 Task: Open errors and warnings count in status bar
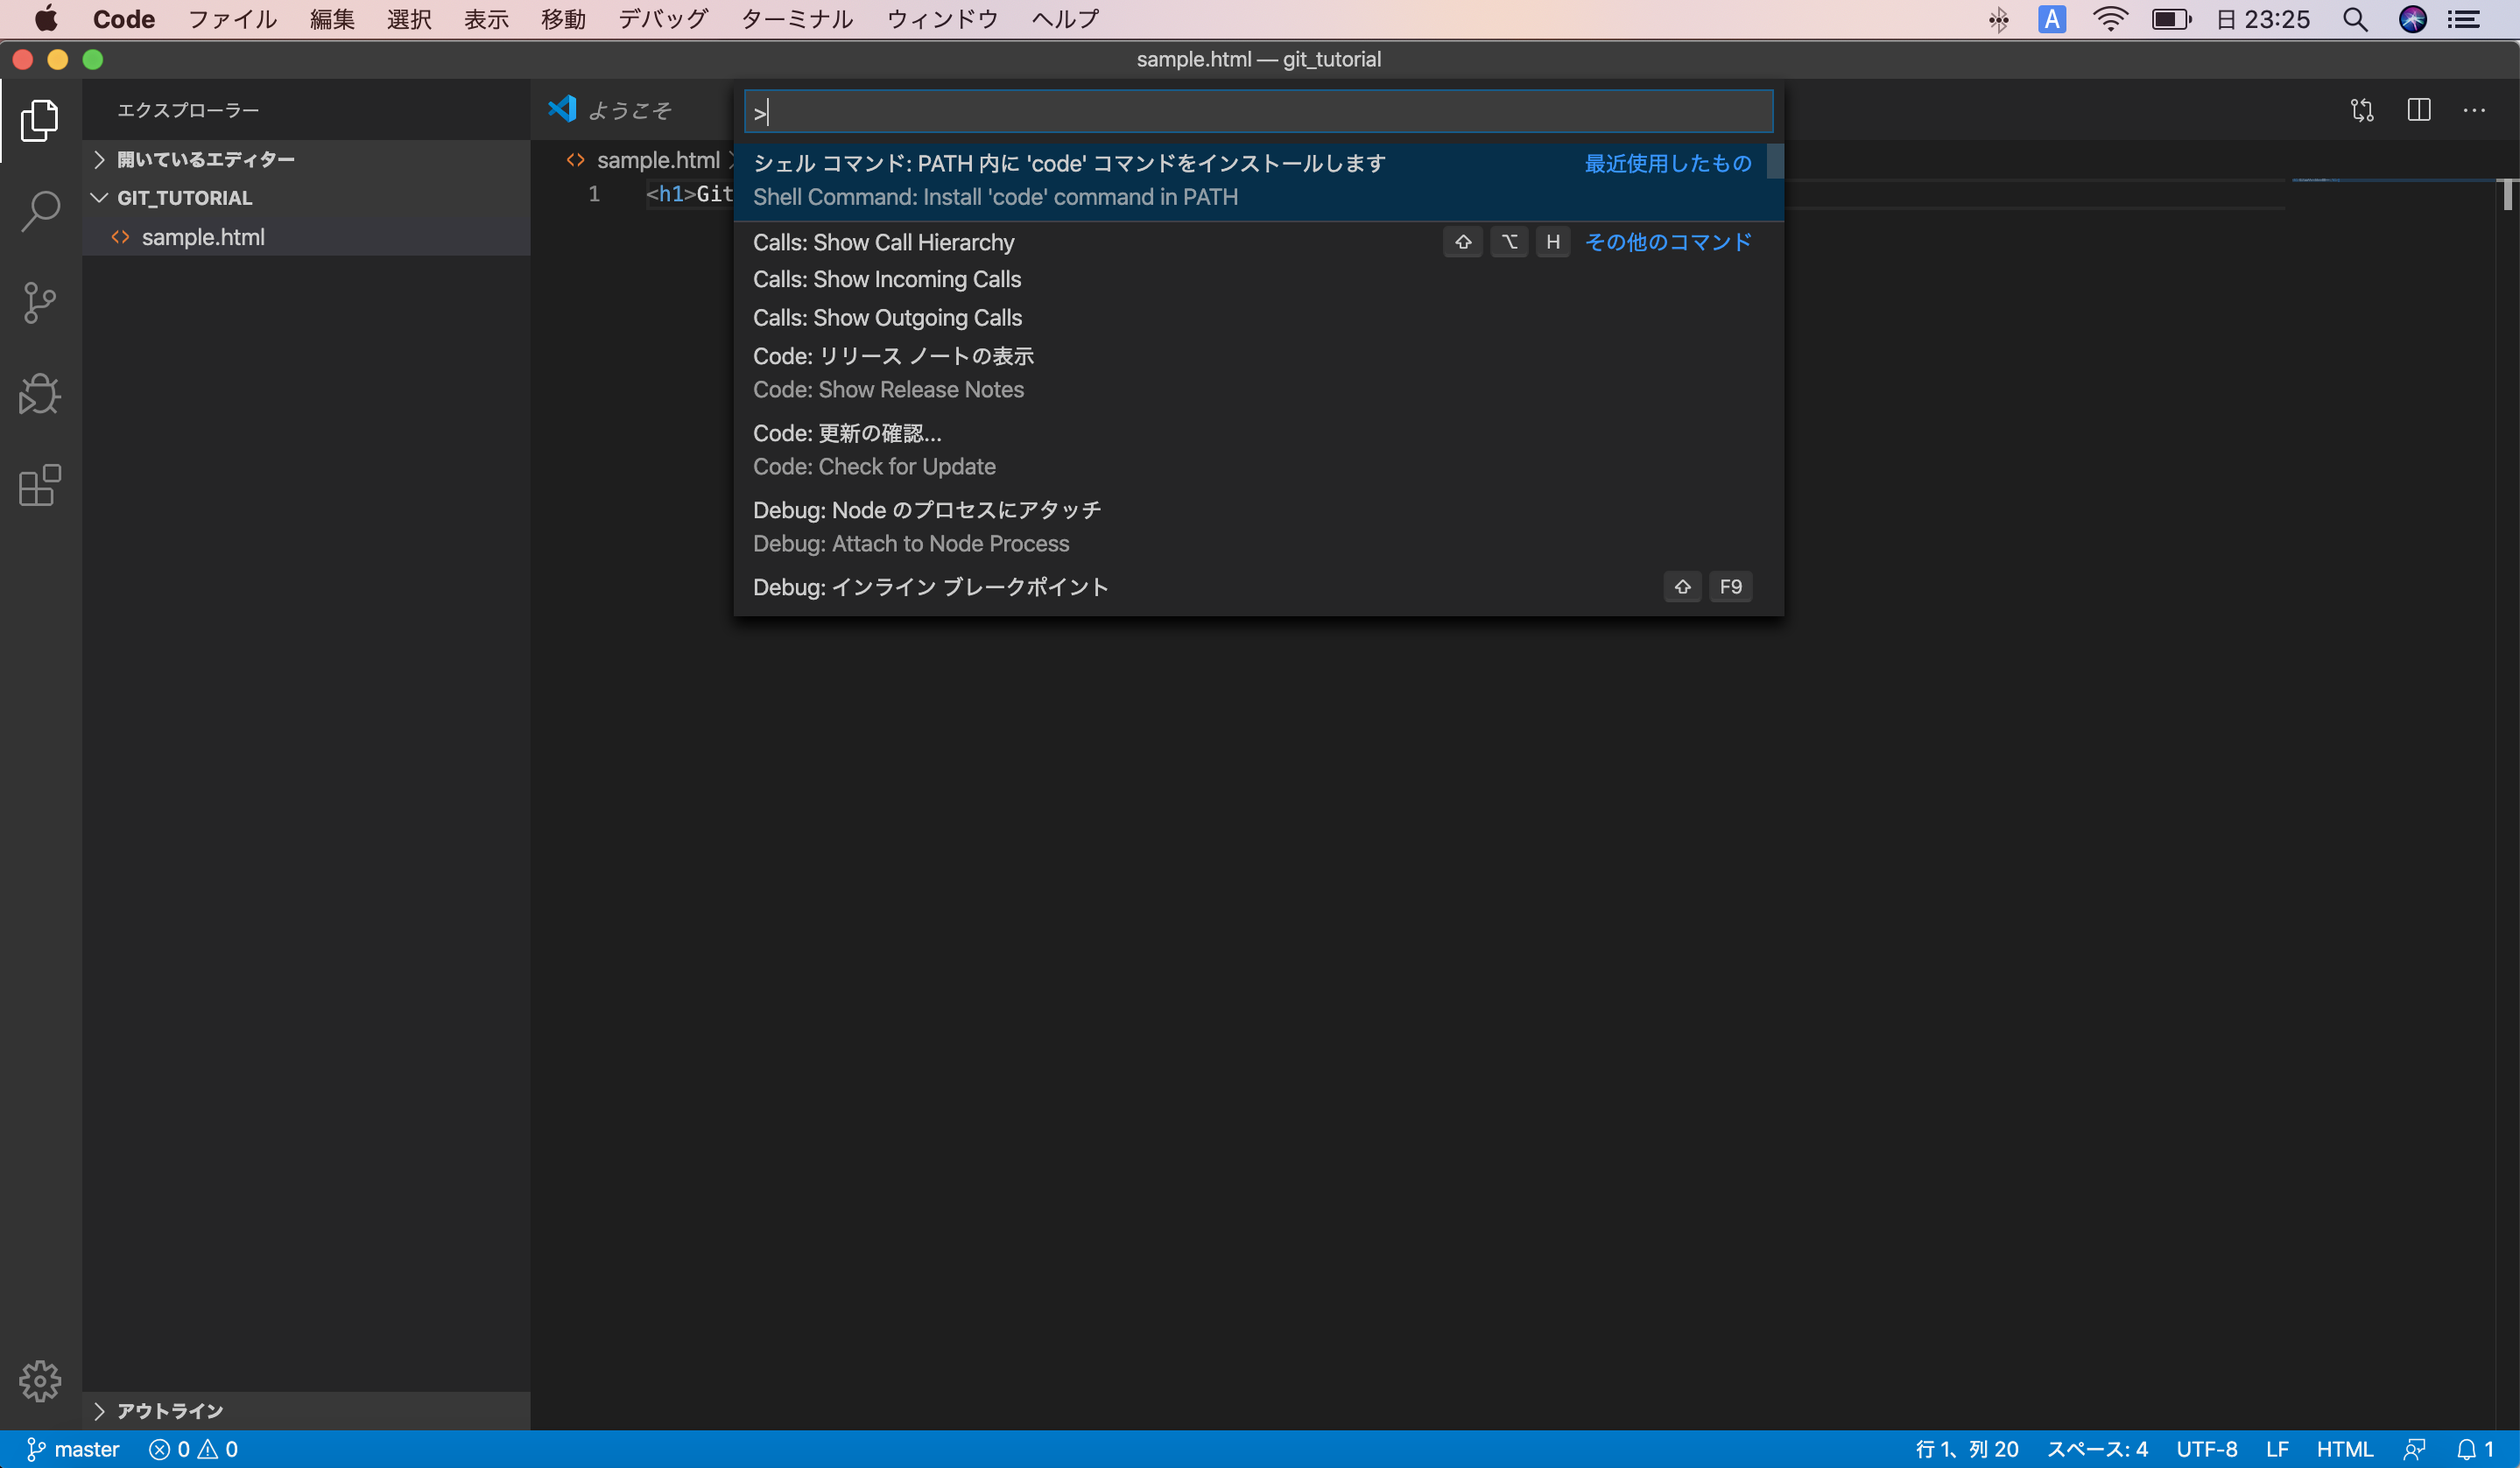[x=193, y=1449]
